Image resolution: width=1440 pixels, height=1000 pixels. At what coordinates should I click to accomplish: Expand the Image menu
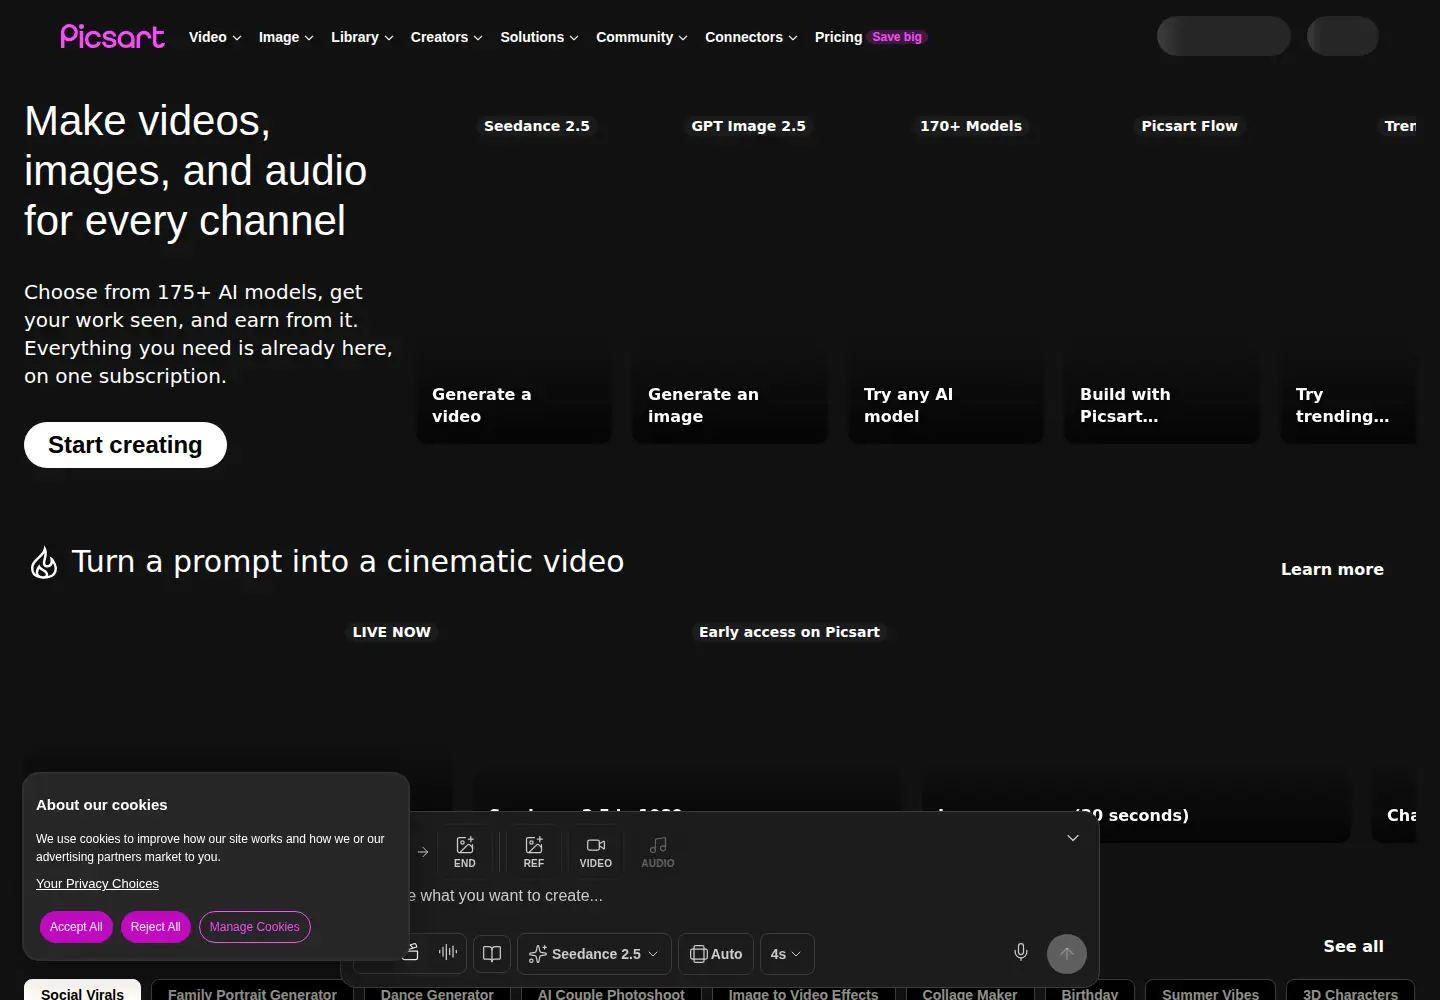tap(286, 37)
